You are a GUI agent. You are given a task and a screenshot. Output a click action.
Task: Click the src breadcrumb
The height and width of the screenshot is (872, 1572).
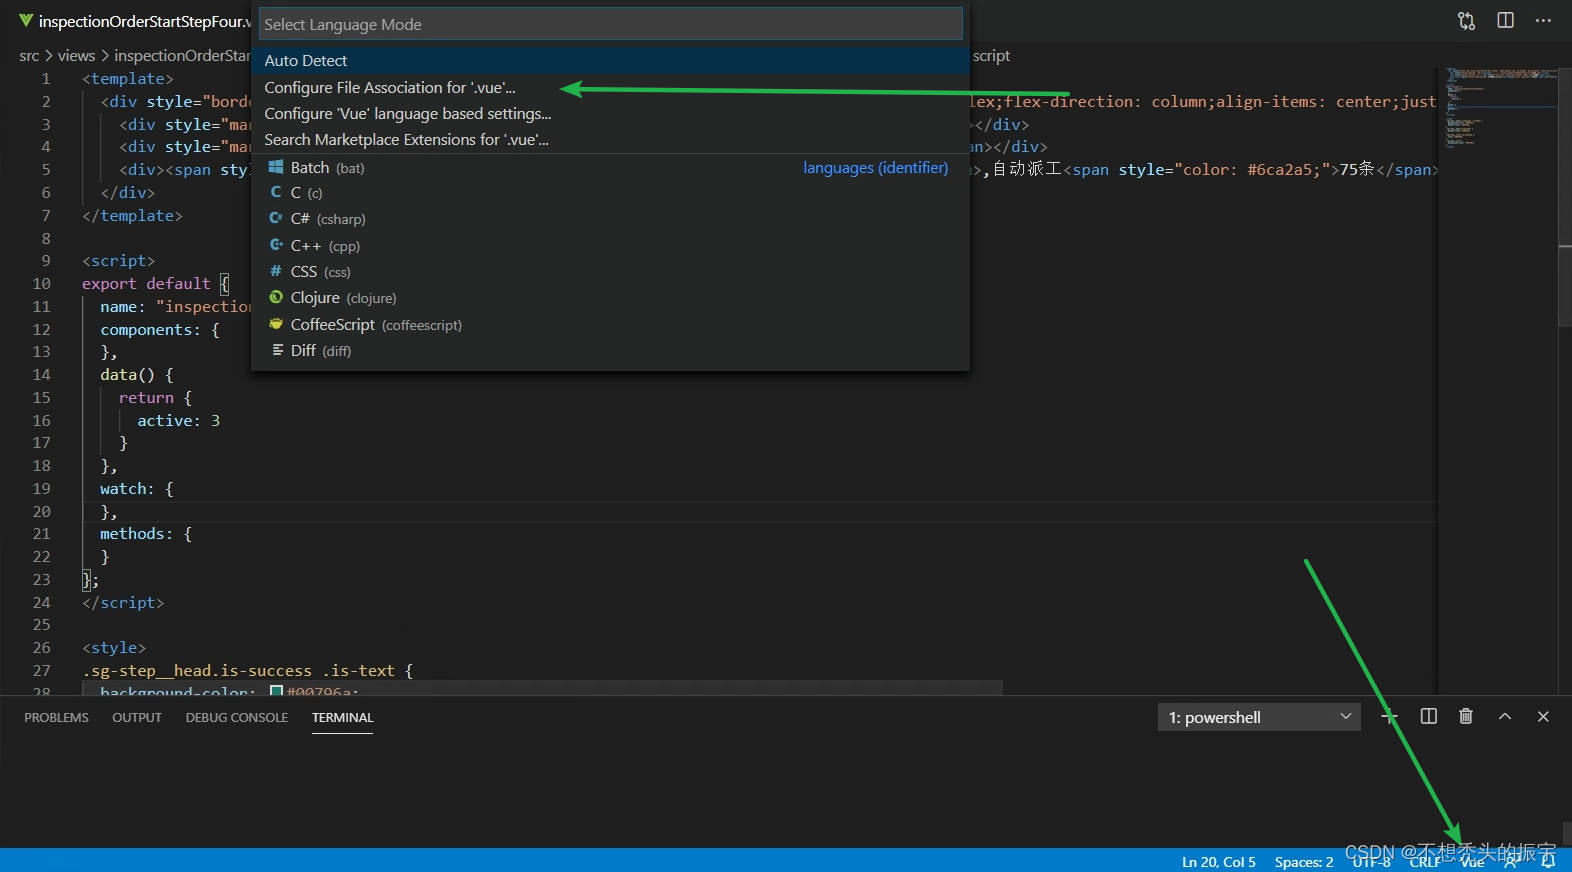29,56
